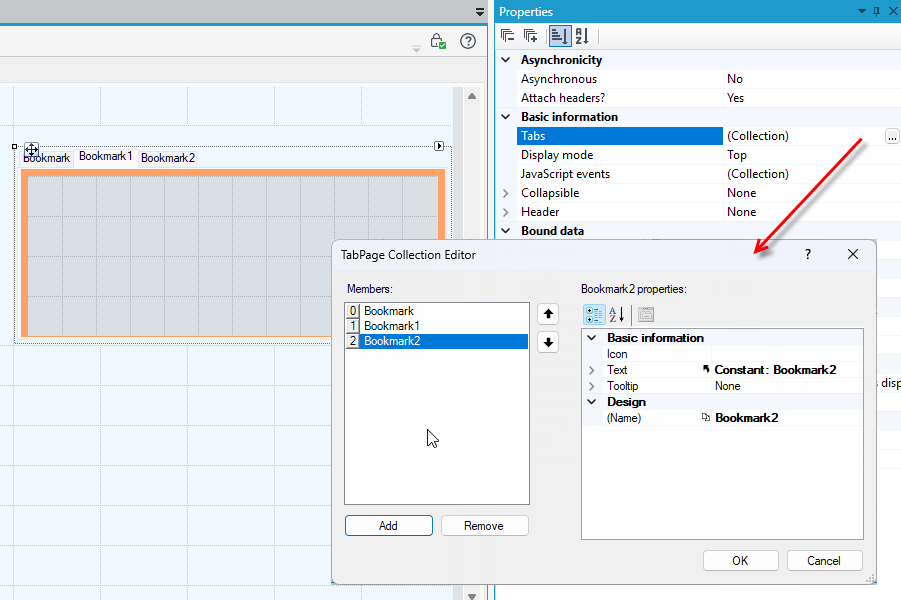Open the smart tag arrow on tab control
Screen dimensions: 901x600
pos(439,146)
